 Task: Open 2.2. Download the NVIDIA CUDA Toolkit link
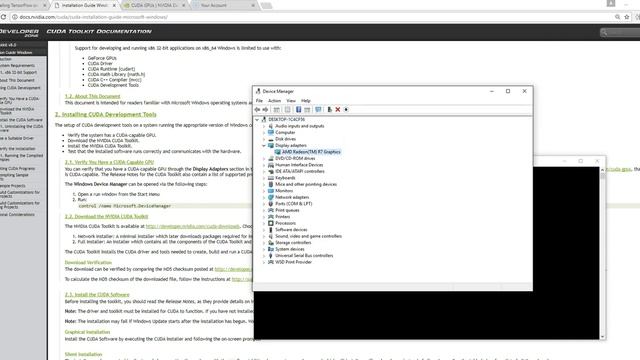tap(107, 216)
